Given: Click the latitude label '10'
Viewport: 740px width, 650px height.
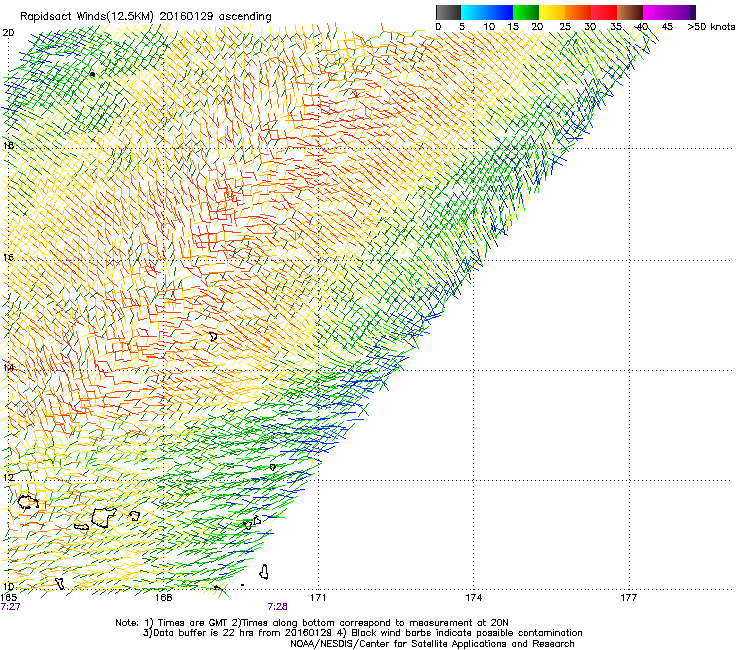Looking at the screenshot, I should coord(8,586).
